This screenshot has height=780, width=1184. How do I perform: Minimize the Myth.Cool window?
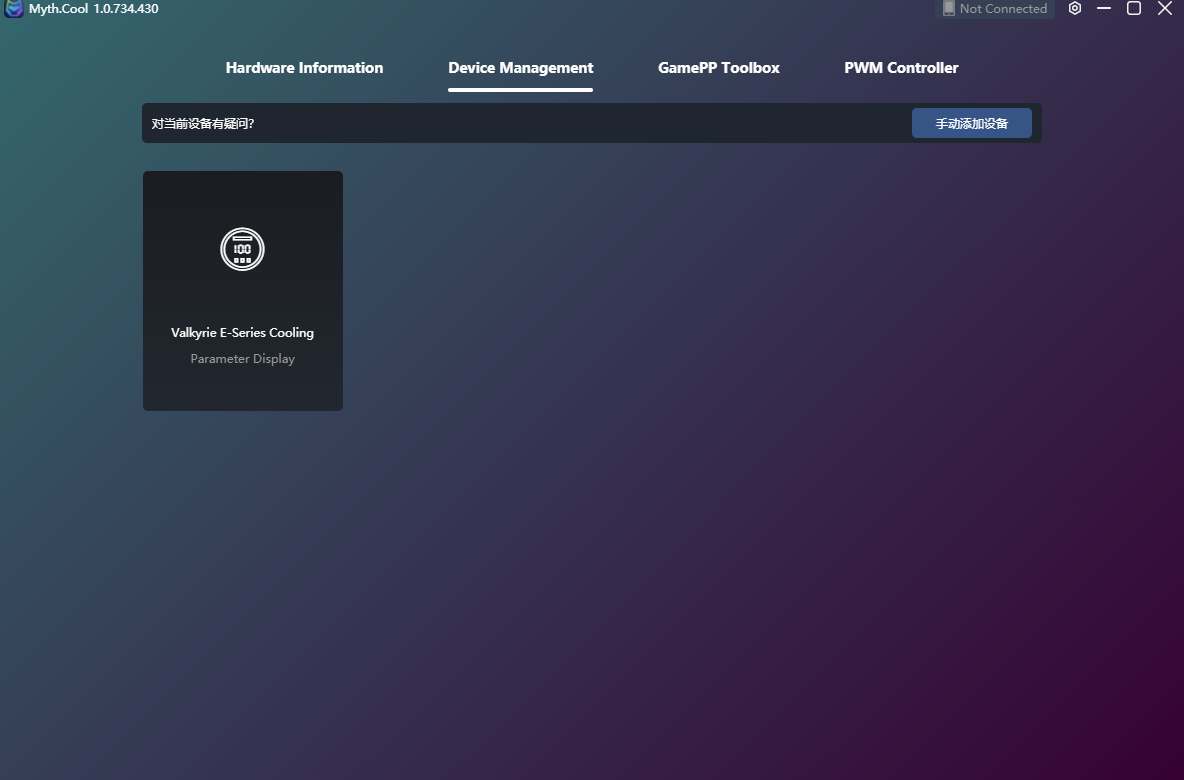1103,8
